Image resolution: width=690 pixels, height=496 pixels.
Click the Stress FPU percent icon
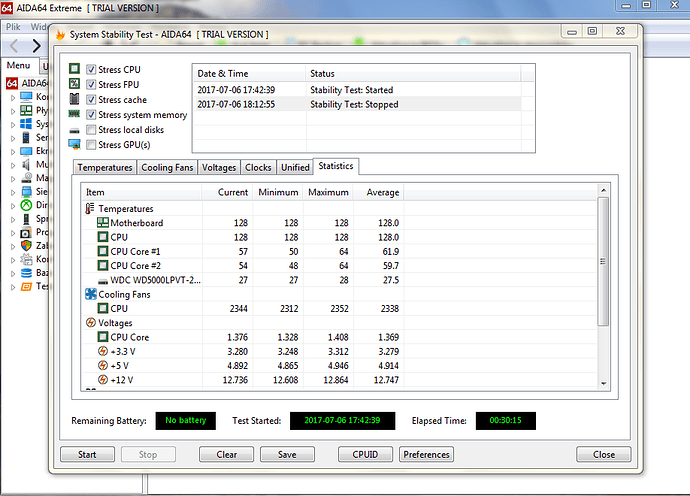(x=74, y=84)
